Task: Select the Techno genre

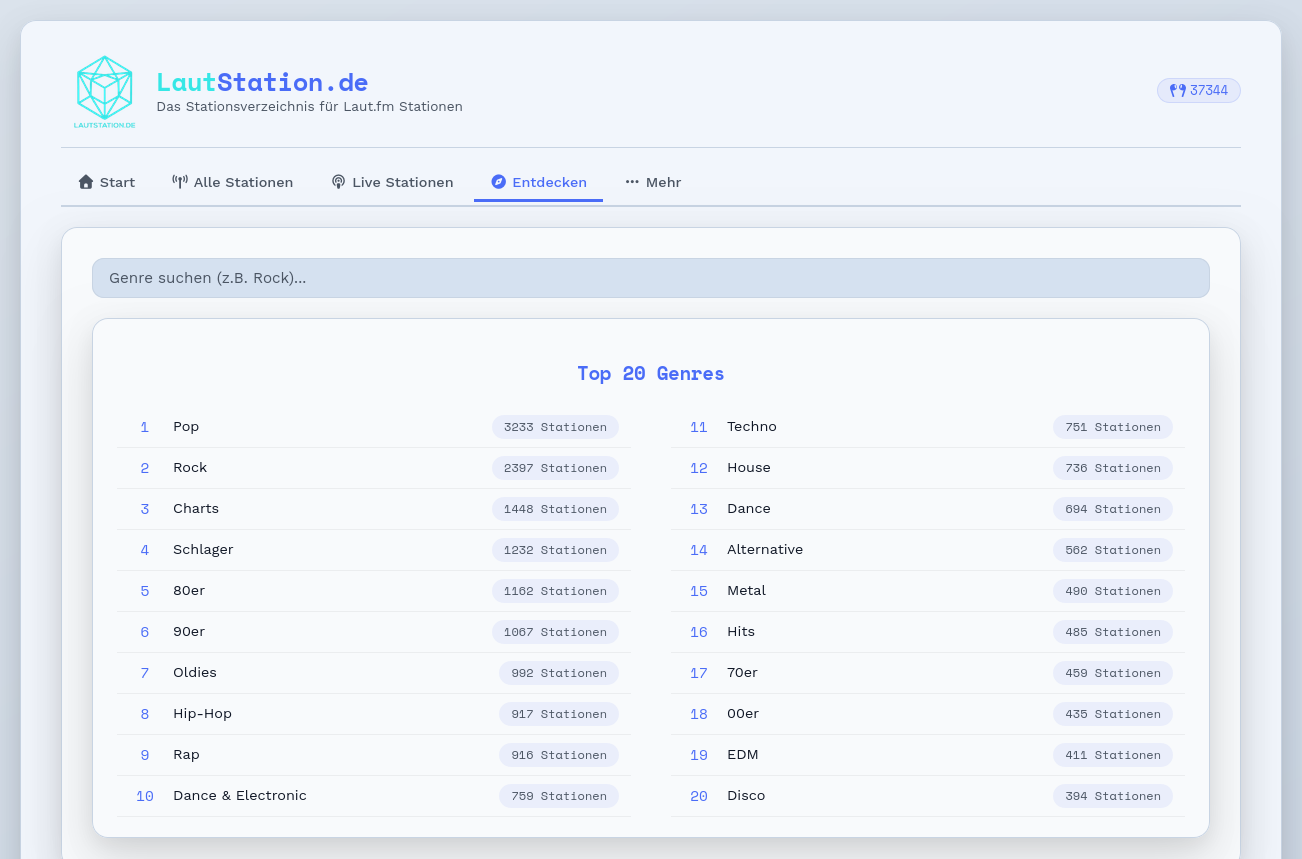Action: pos(928,427)
